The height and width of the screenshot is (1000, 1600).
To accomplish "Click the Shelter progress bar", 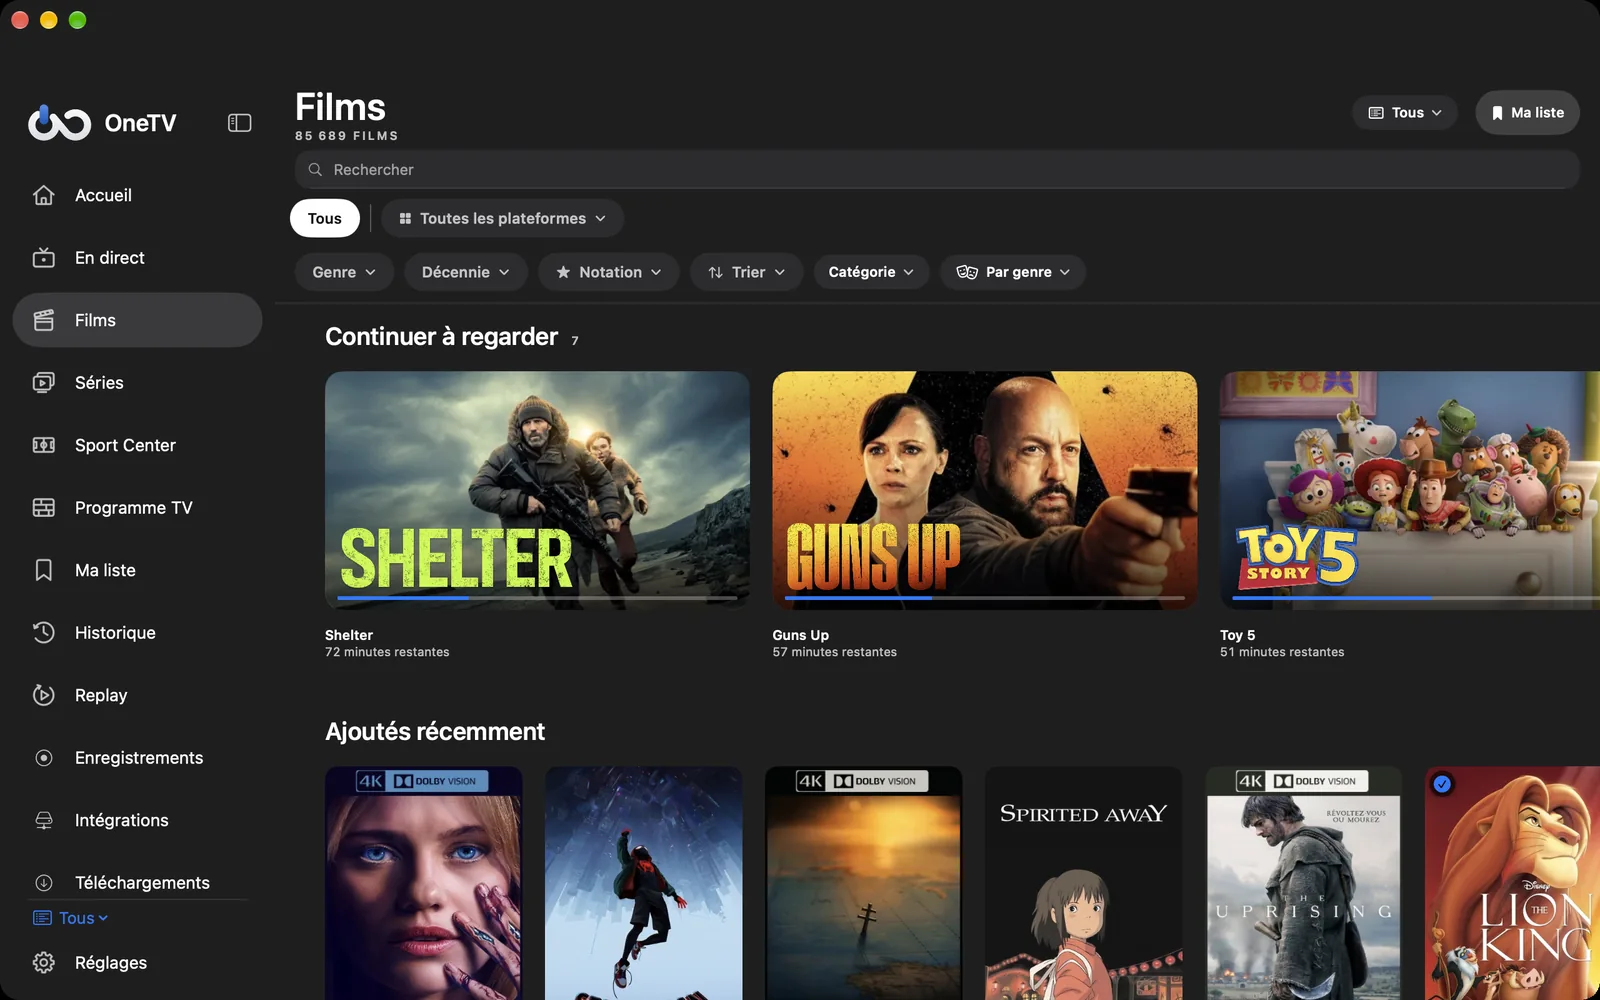I will pyautogui.click(x=537, y=598).
